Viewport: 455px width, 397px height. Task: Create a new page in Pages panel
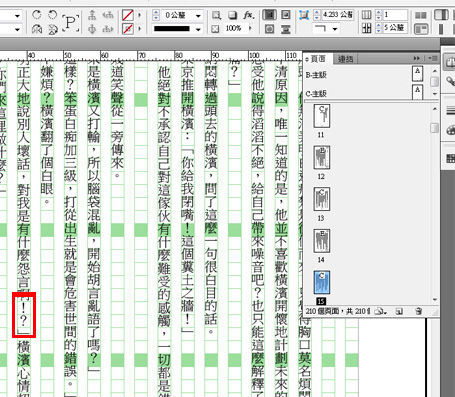(399, 311)
